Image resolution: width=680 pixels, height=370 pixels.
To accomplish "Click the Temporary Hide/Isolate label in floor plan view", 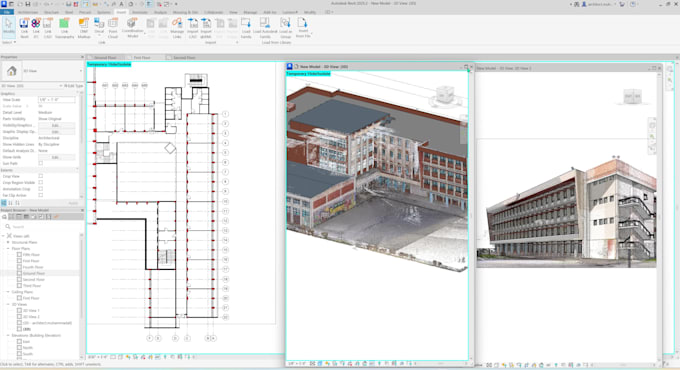I will pos(109,64).
